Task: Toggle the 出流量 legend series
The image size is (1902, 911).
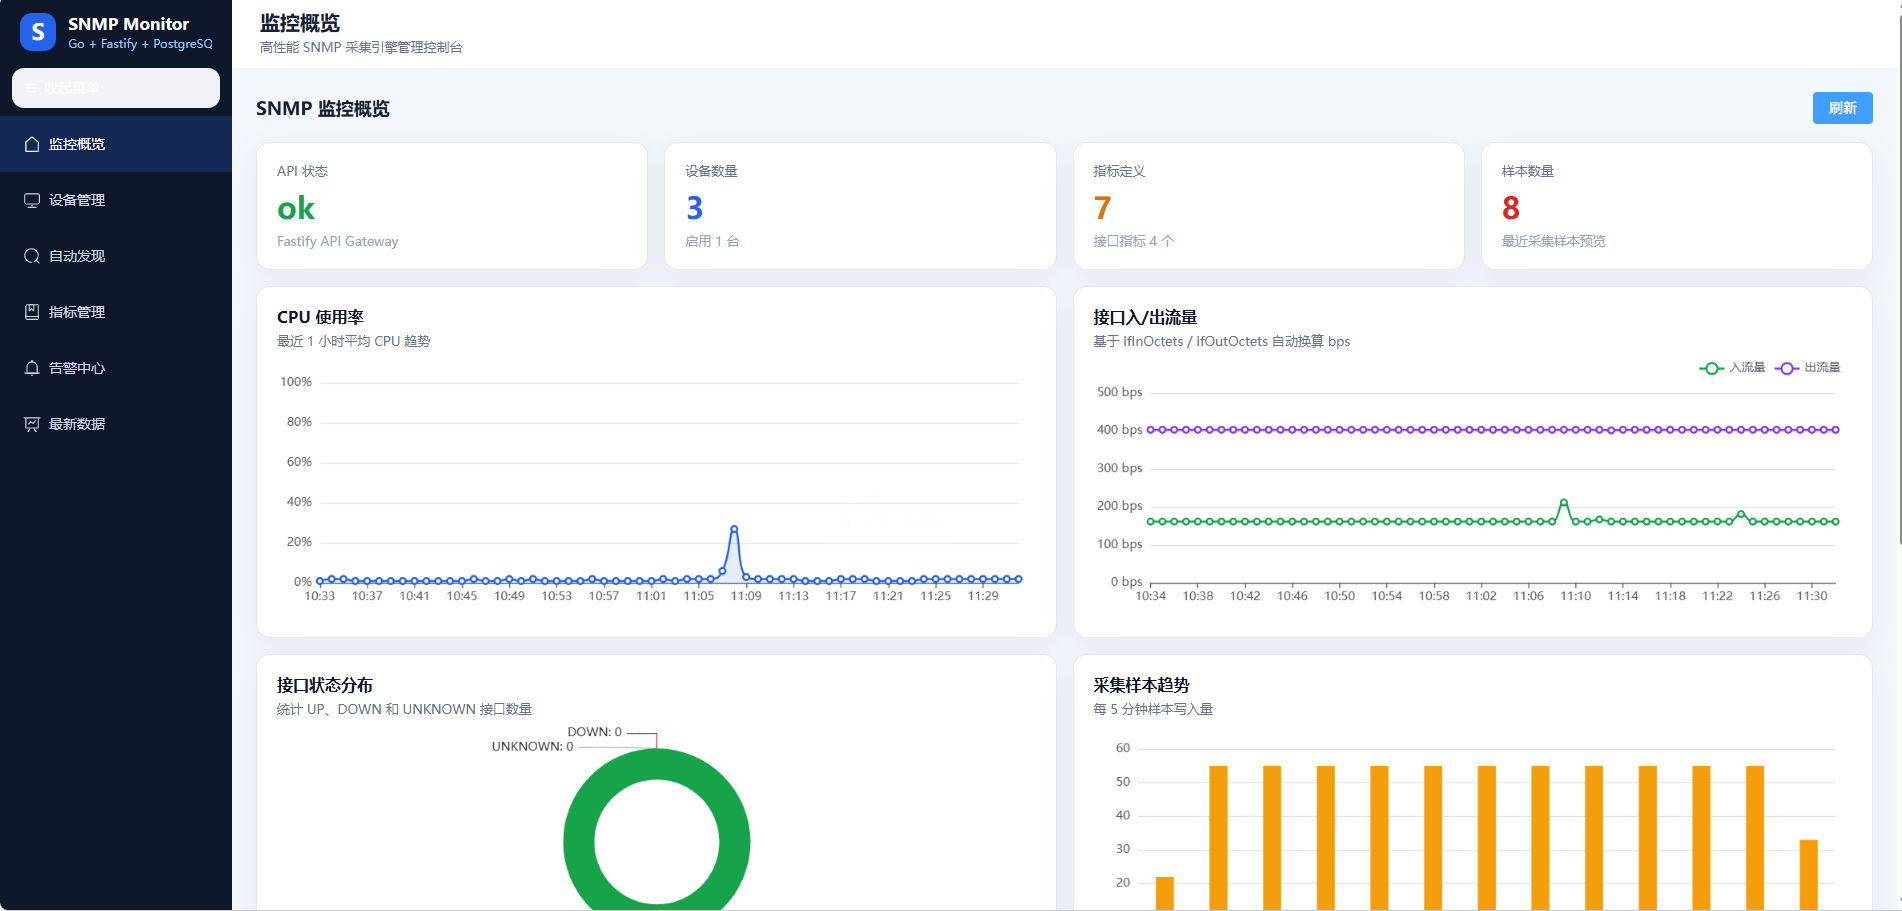Action: [1808, 368]
